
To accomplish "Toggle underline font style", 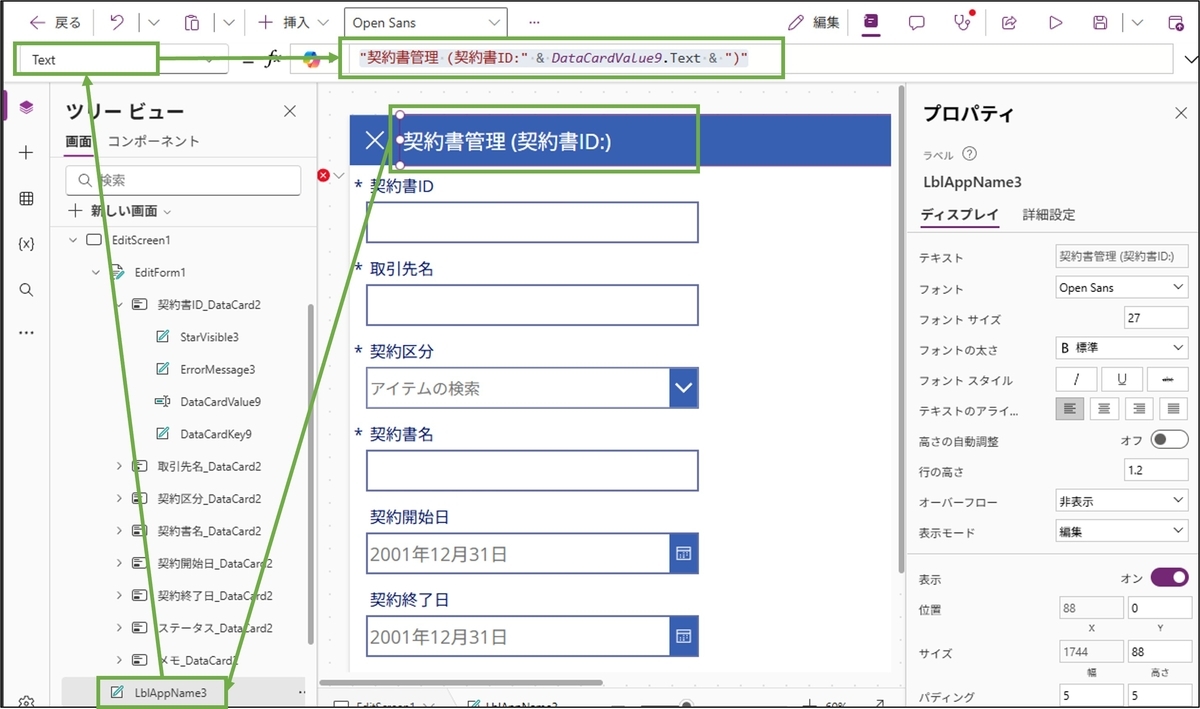I will (x=1122, y=380).
